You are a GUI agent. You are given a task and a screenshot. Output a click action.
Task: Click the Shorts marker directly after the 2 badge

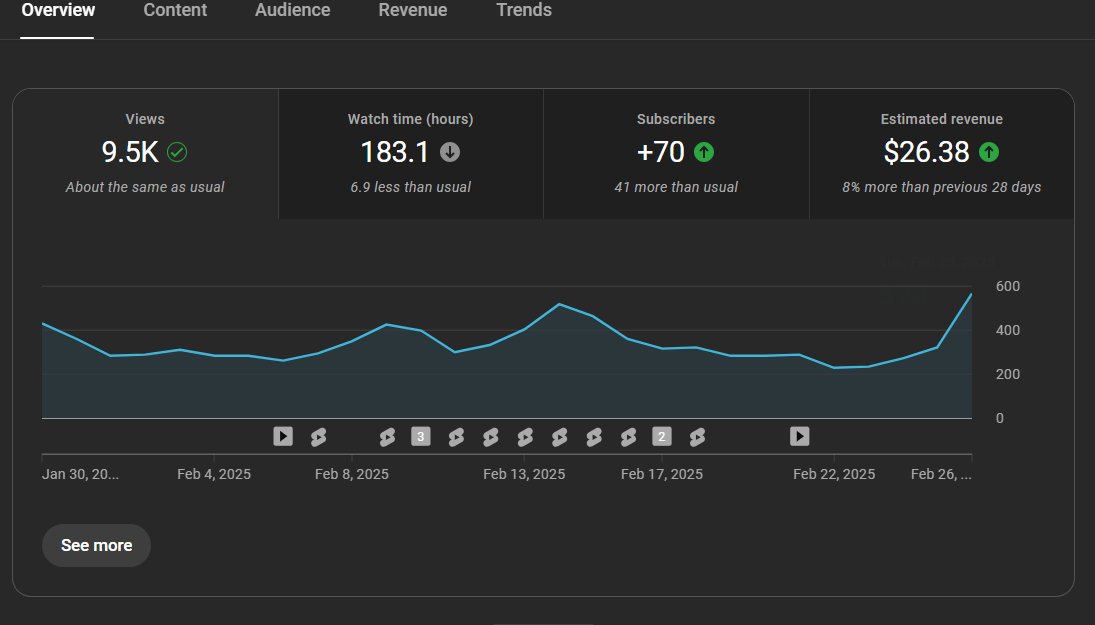(x=696, y=437)
